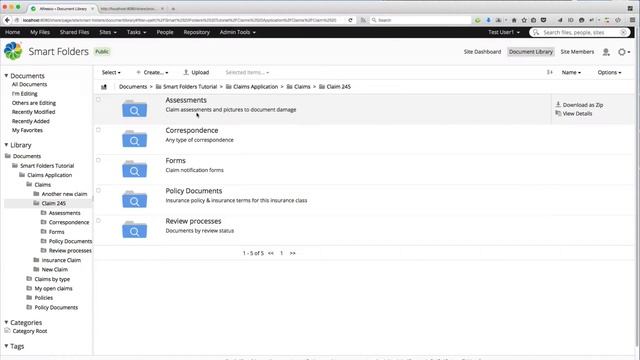Switch to Site Dashboard
This screenshot has width=640, height=360.
482,52
